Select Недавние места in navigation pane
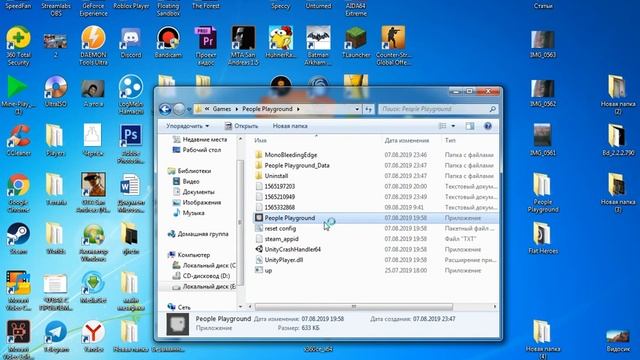 (199, 140)
